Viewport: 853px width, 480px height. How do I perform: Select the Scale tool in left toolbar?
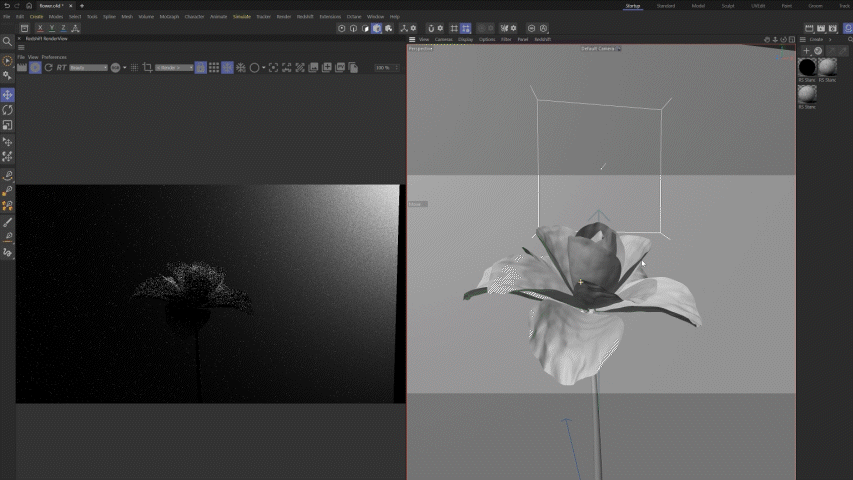click(8, 125)
